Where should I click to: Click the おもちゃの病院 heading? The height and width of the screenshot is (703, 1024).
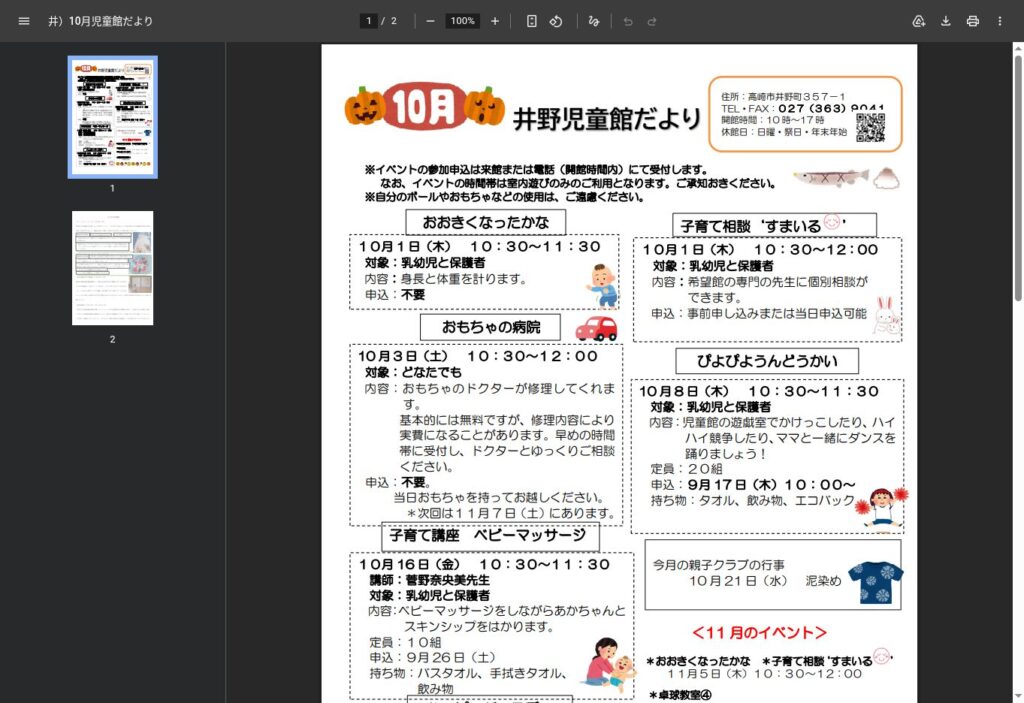(x=490, y=327)
